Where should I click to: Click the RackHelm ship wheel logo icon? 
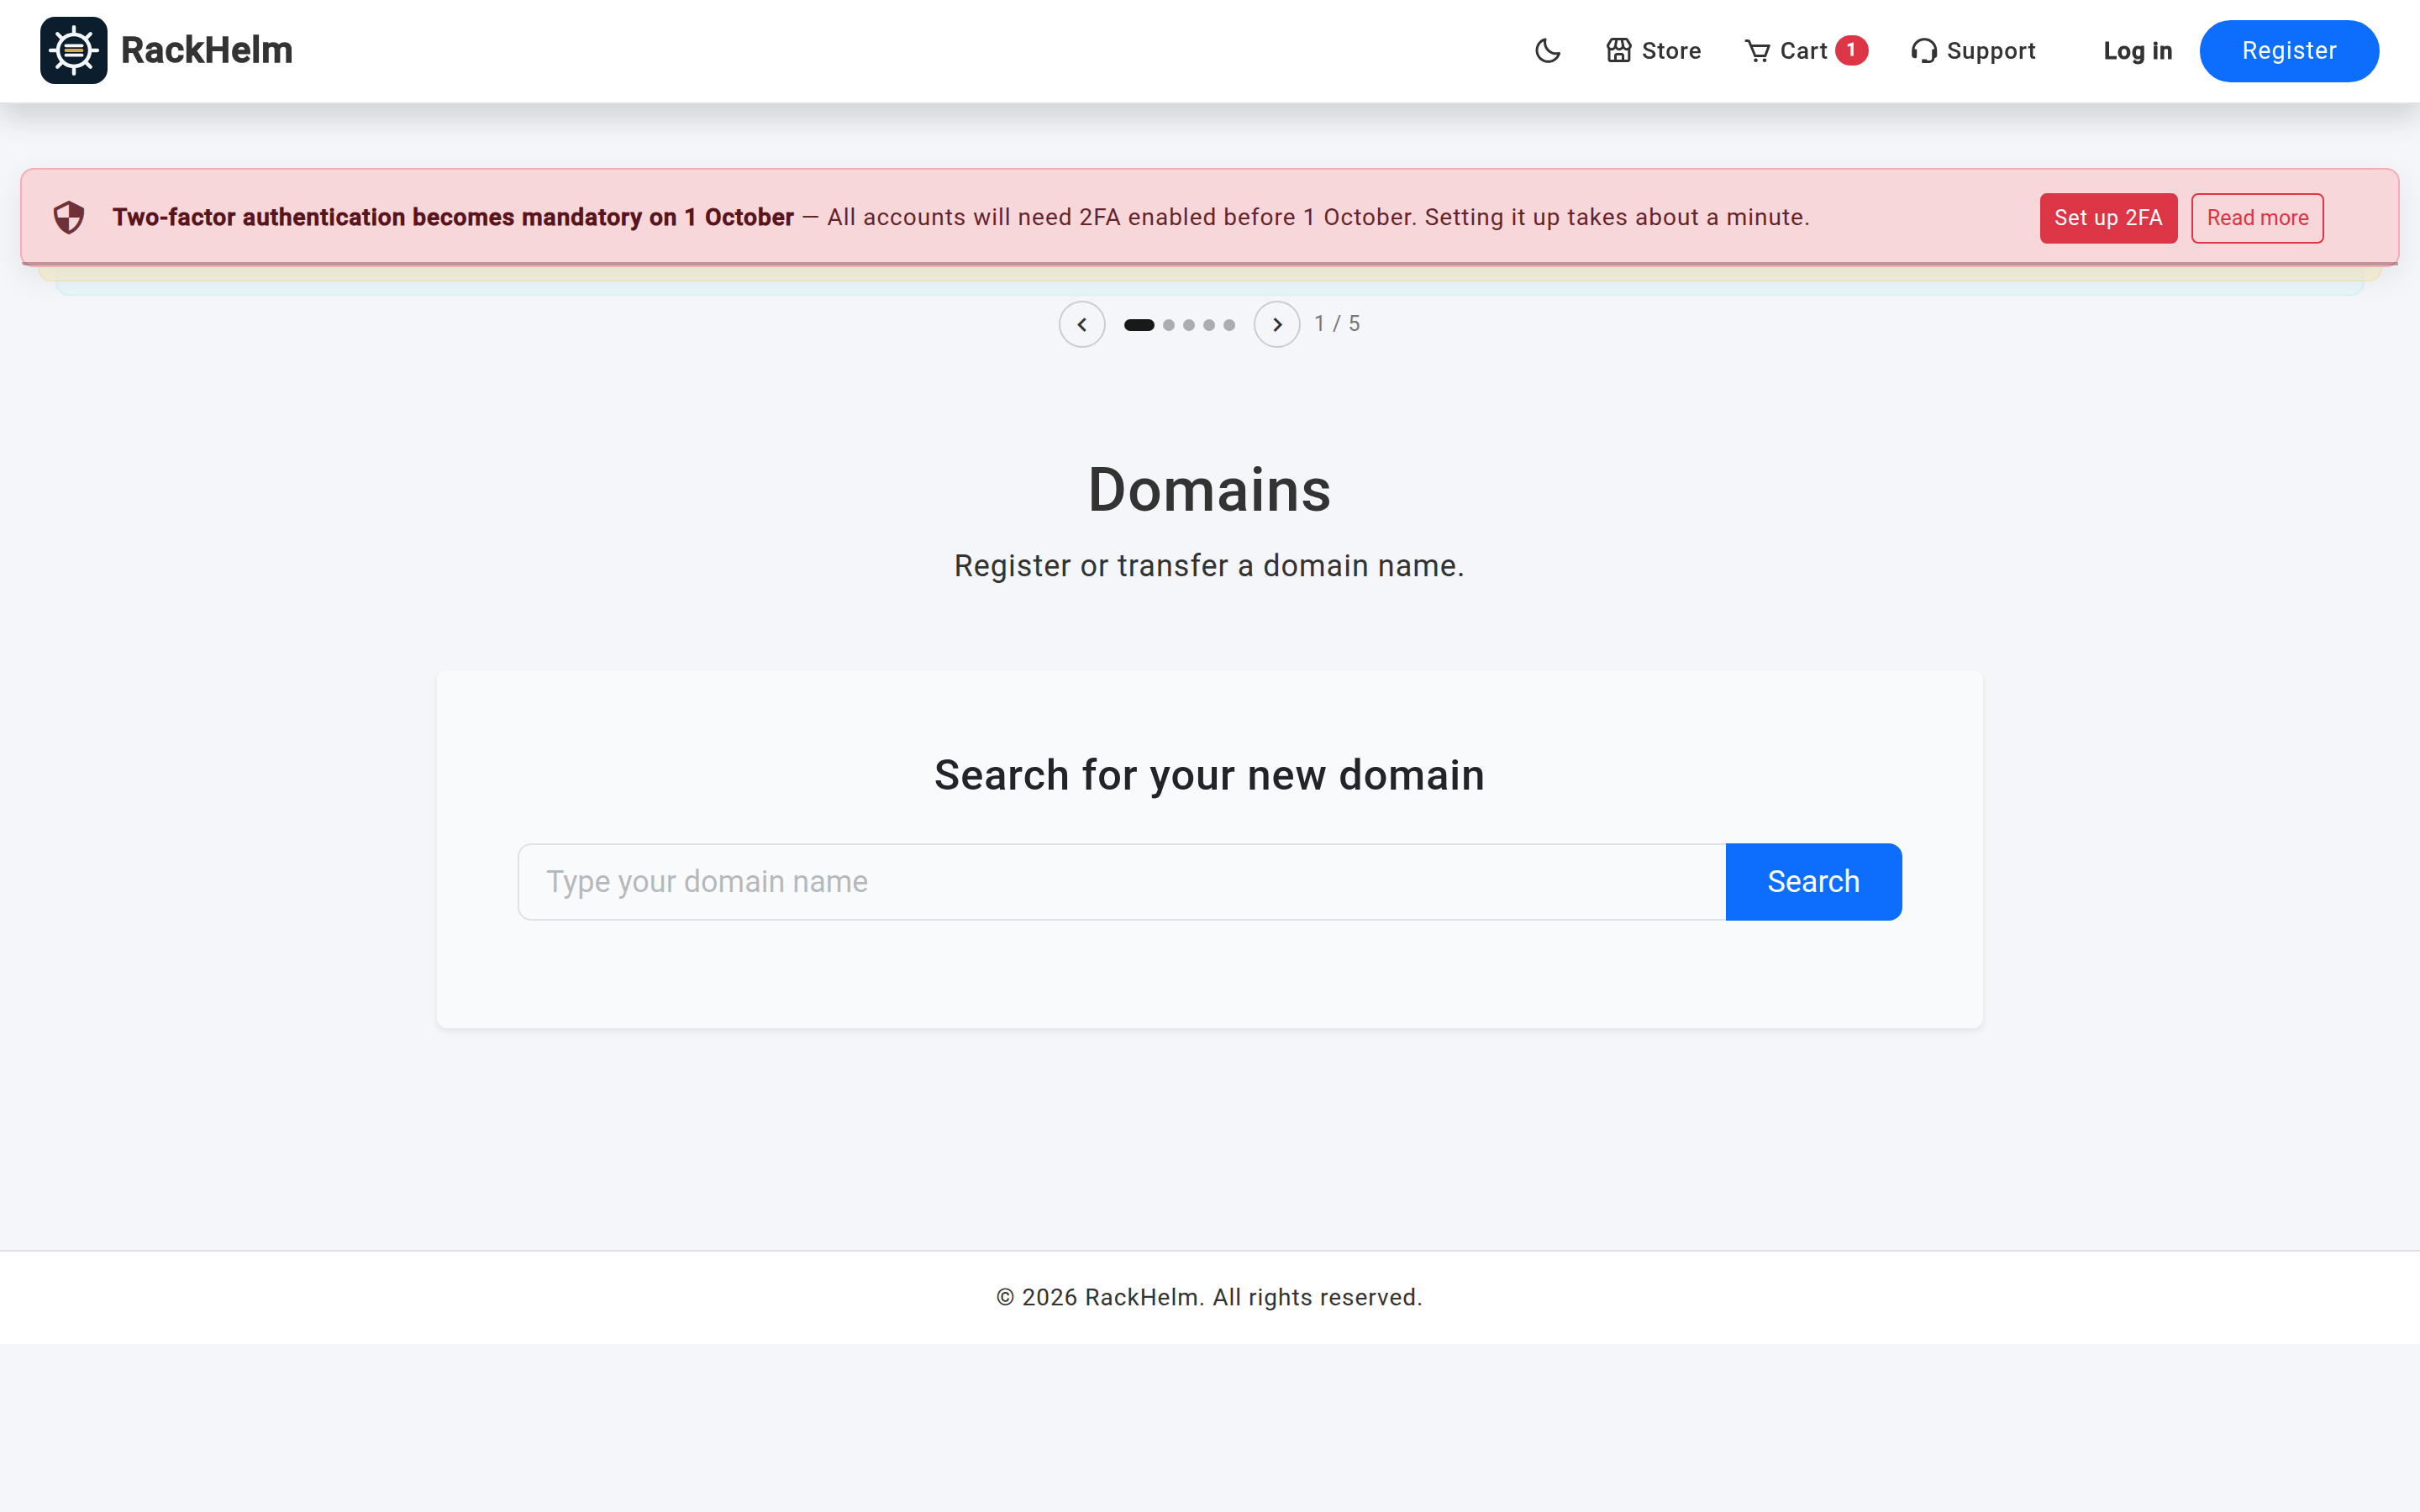pos(74,50)
